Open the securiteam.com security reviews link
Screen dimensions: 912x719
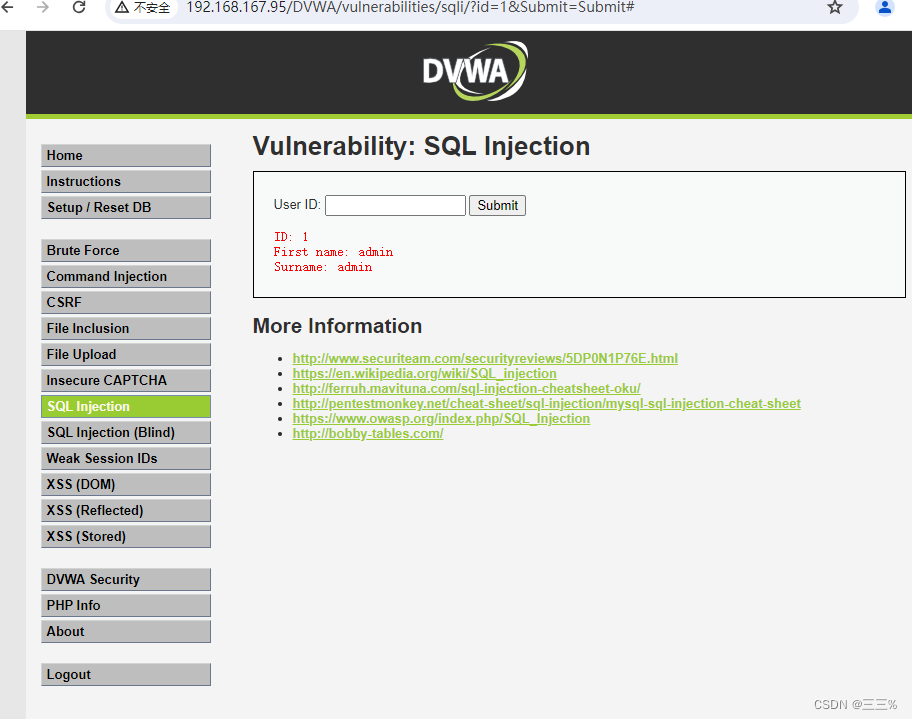click(485, 358)
